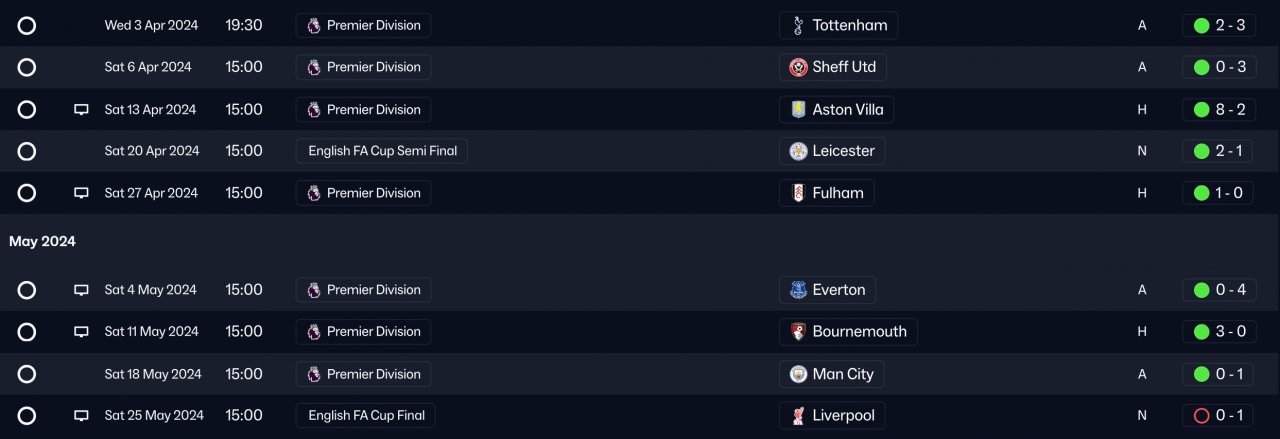The image size is (1280, 439).
Task: Open the English FA Cup Semi Final competition
Action: tap(382, 151)
